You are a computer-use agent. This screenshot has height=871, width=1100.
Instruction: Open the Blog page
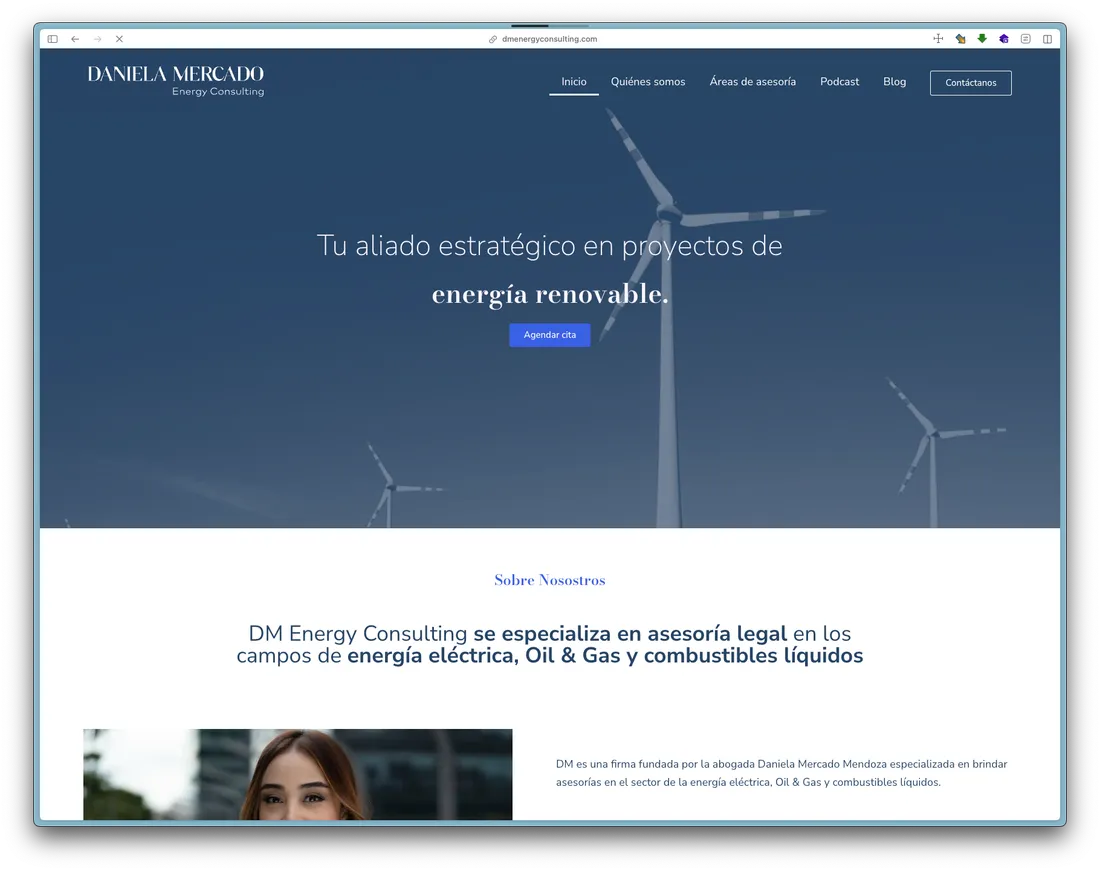pyautogui.click(x=894, y=81)
